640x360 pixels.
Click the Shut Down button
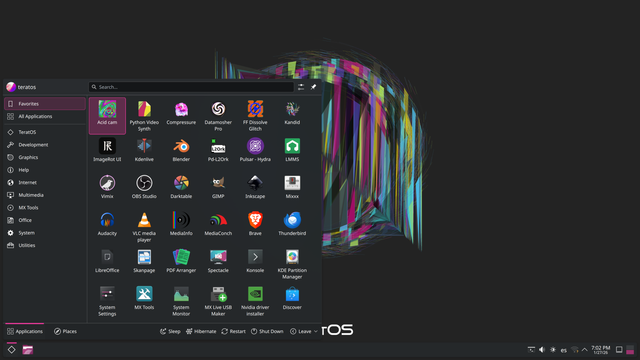click(x=267, y=331)
